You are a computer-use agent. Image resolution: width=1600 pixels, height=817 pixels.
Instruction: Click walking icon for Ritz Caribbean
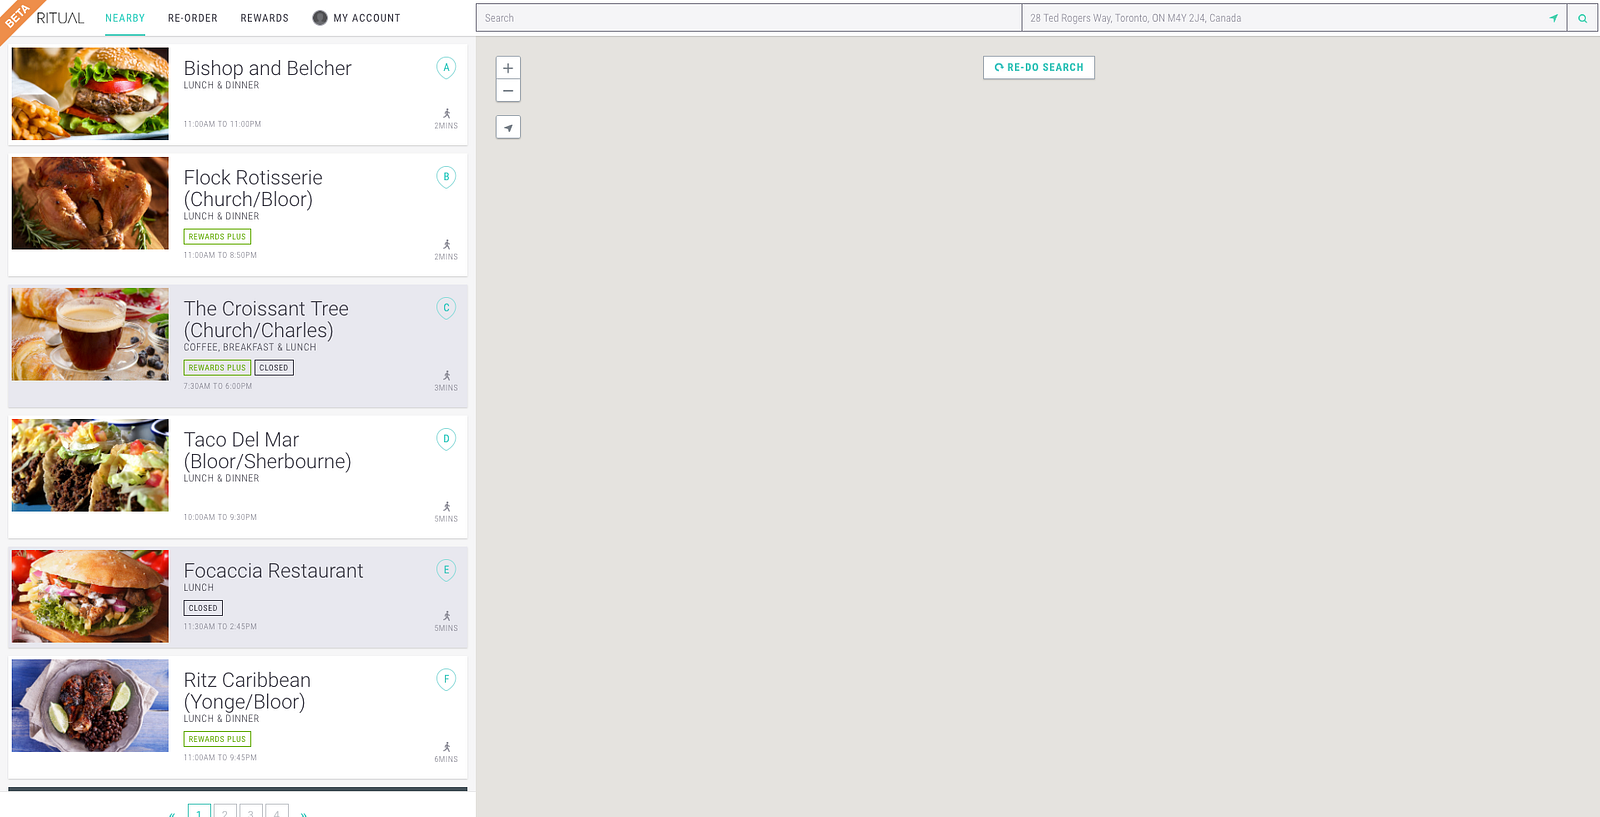pyautogui.click(x=447, y=747)
